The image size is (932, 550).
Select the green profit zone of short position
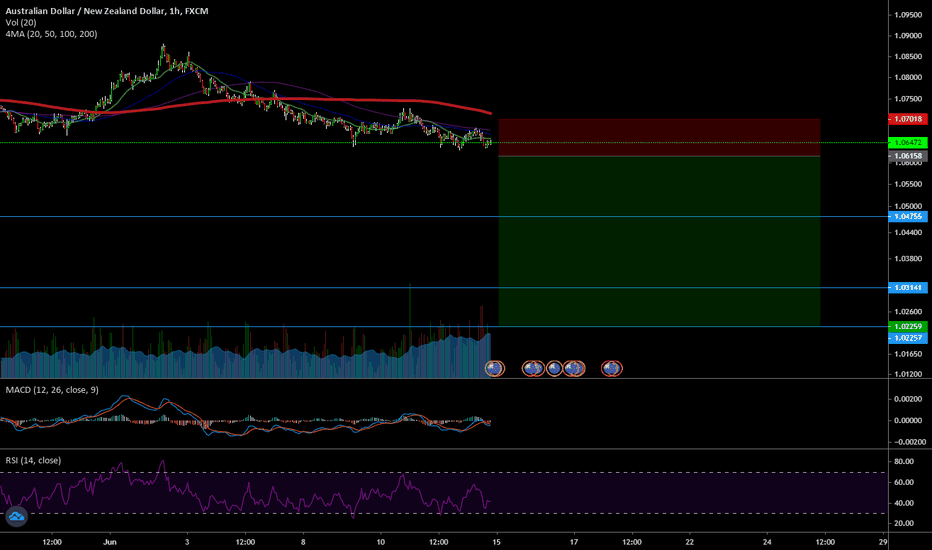[x=659, y=241]
